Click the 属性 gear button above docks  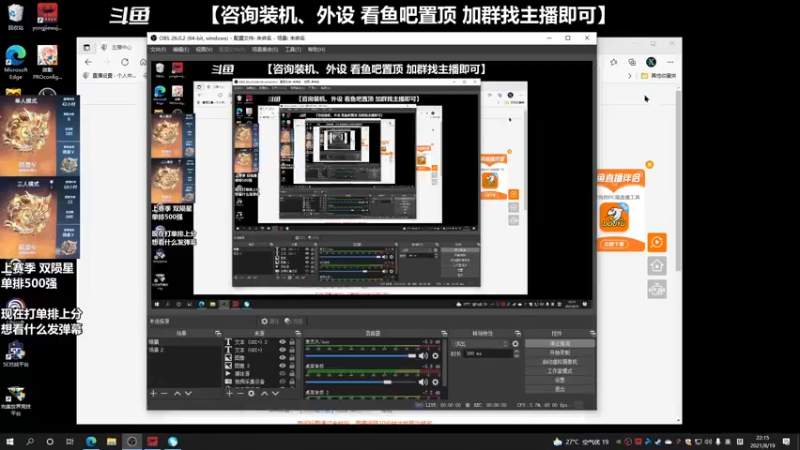point(270,321)
